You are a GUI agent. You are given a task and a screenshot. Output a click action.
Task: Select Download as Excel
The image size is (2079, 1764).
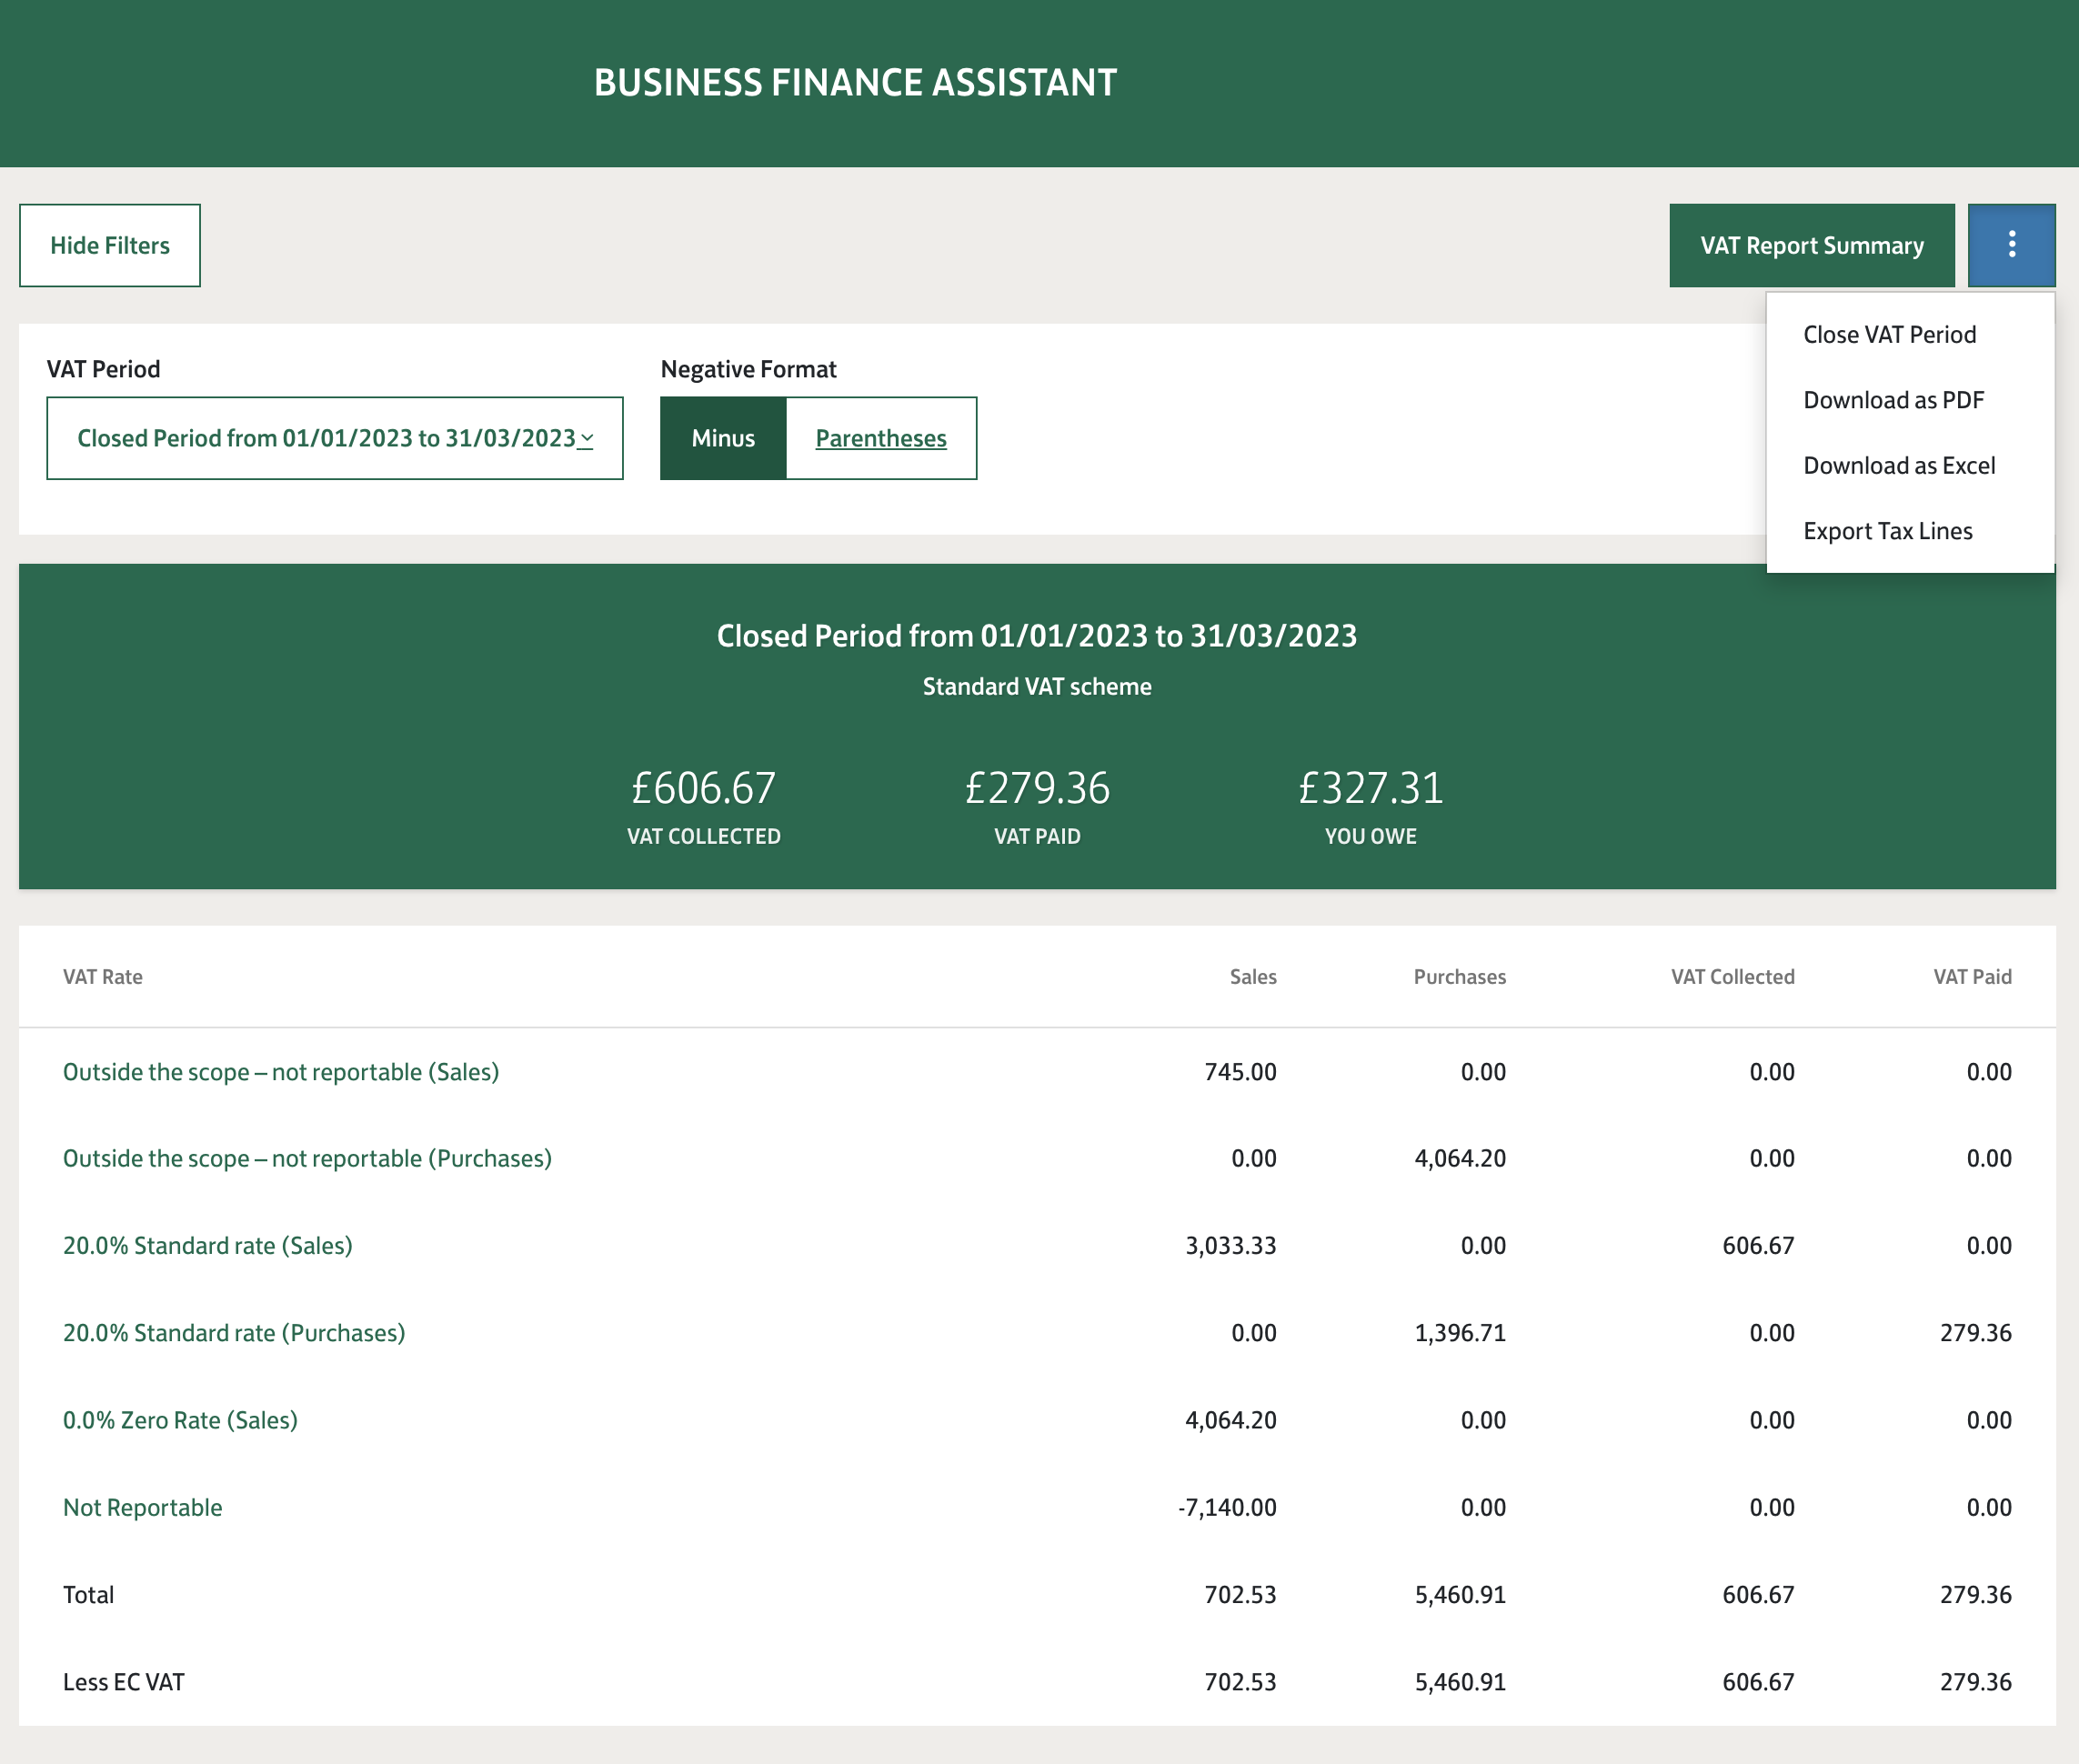coord(1899,465)
